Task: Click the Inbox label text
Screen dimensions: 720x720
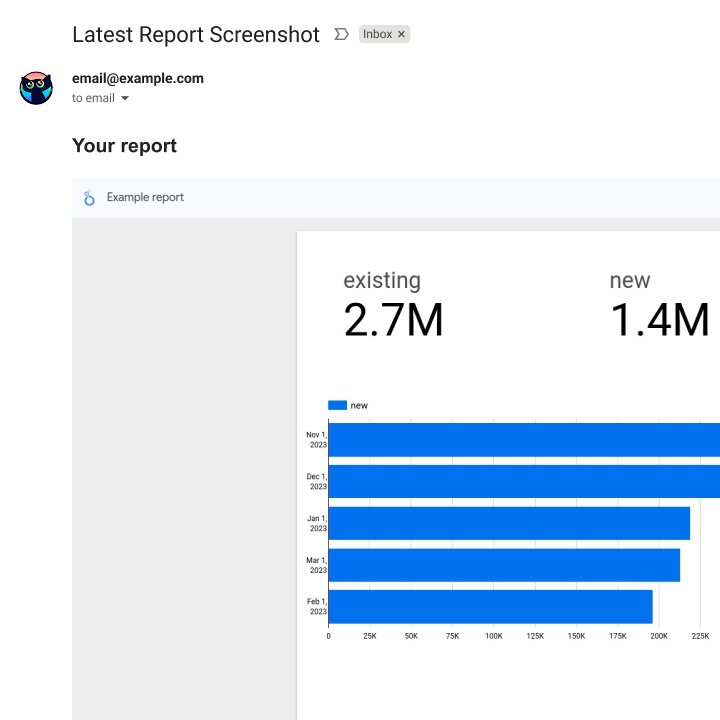Action: point(377,34)
